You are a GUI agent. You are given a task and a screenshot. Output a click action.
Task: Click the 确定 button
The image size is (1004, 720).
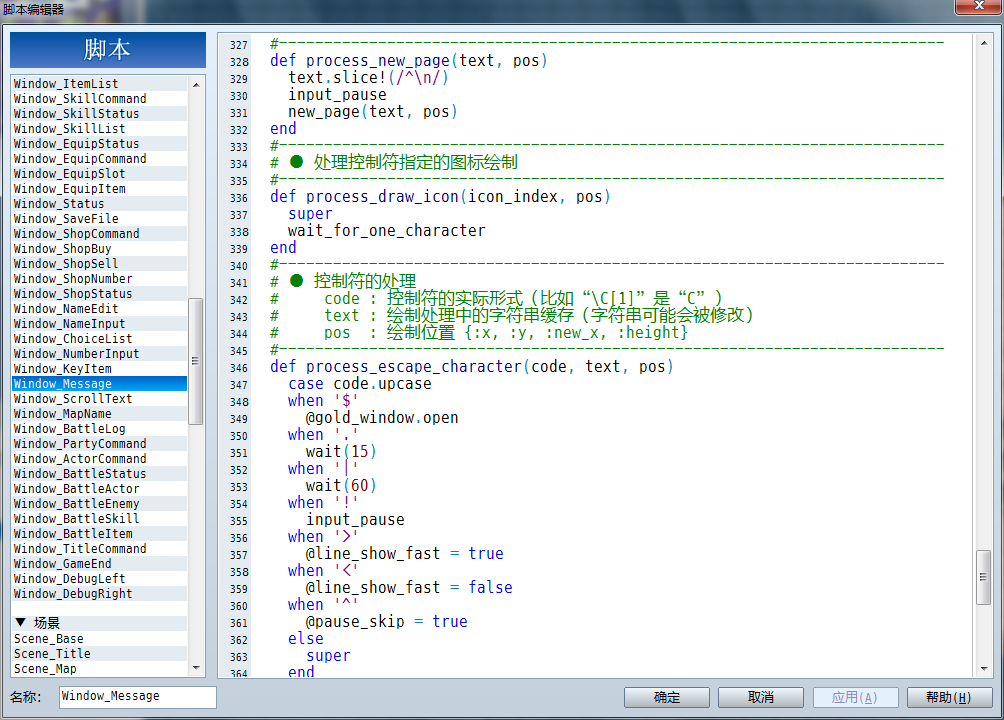667,697
